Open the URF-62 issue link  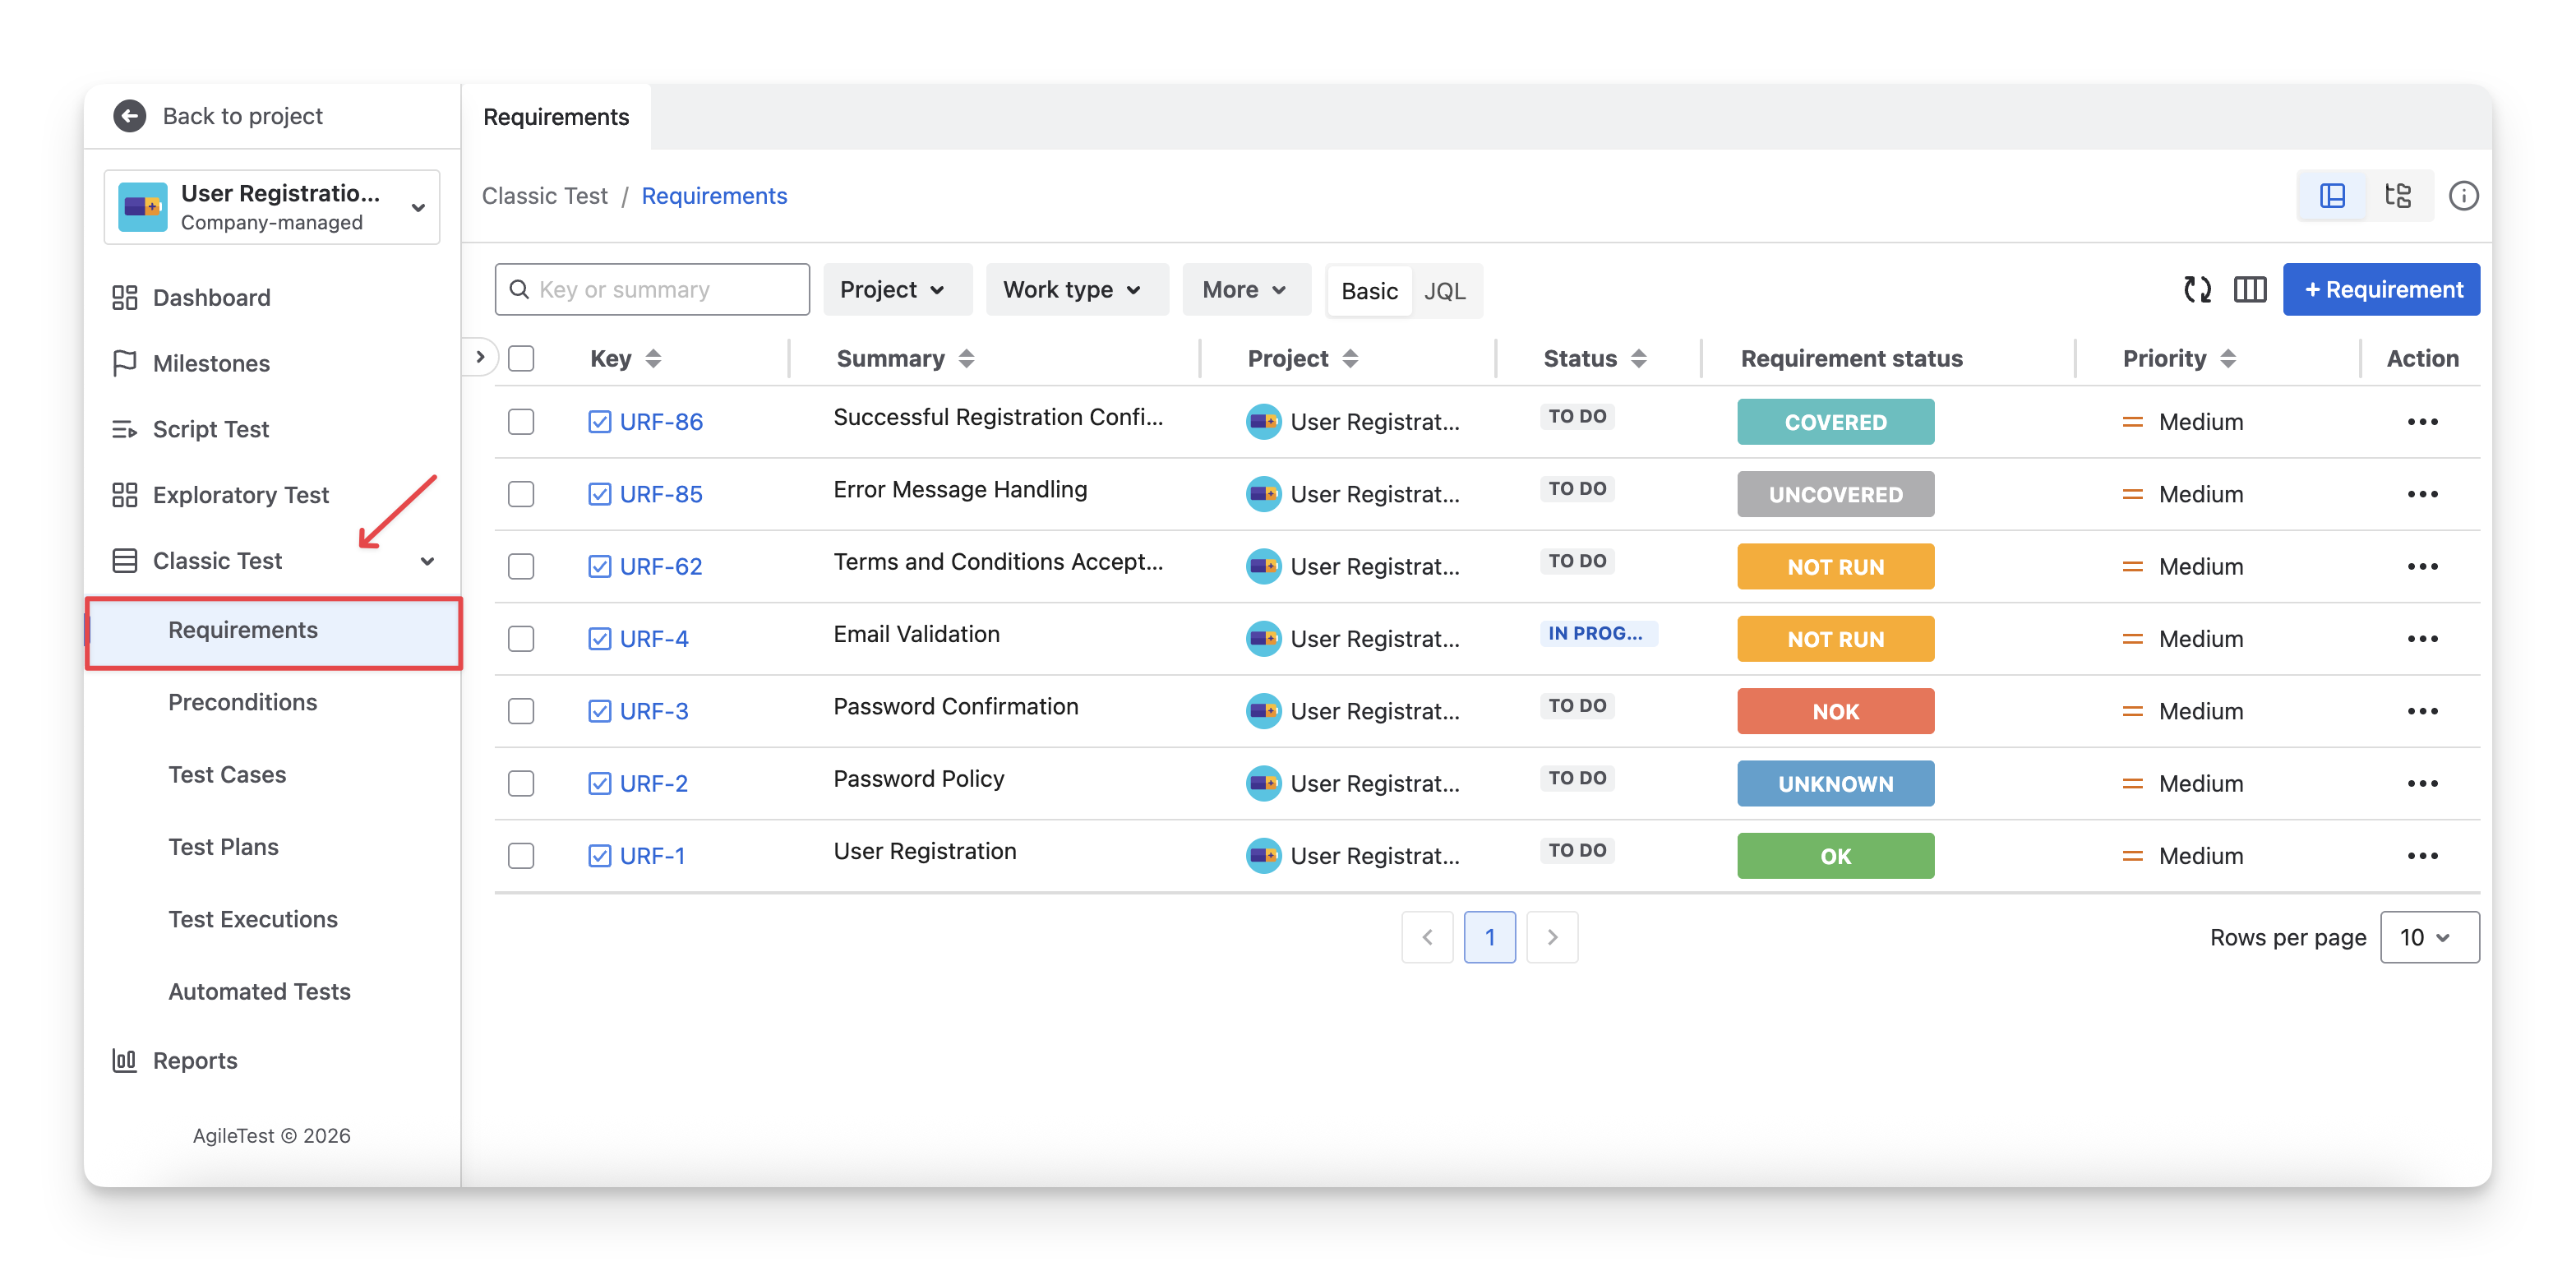(x=660, y=566)
